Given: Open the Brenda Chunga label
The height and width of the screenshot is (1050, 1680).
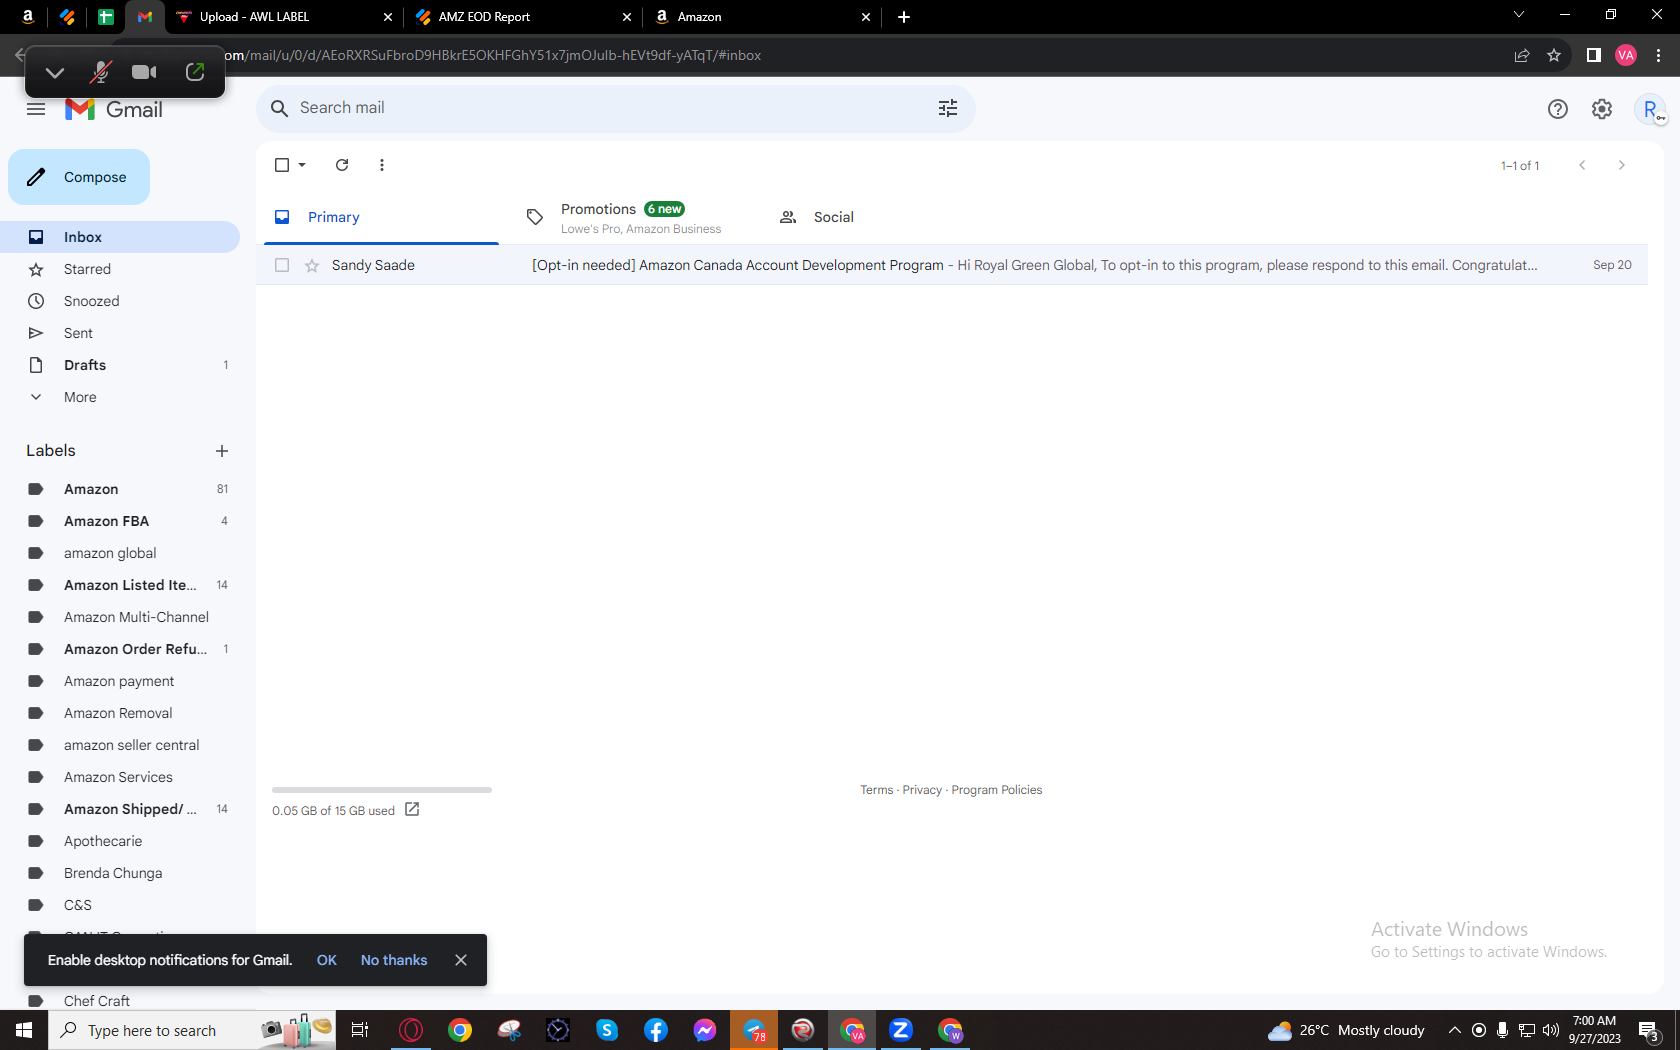Looking at the screenshot, I should click(x=120, y=873).
